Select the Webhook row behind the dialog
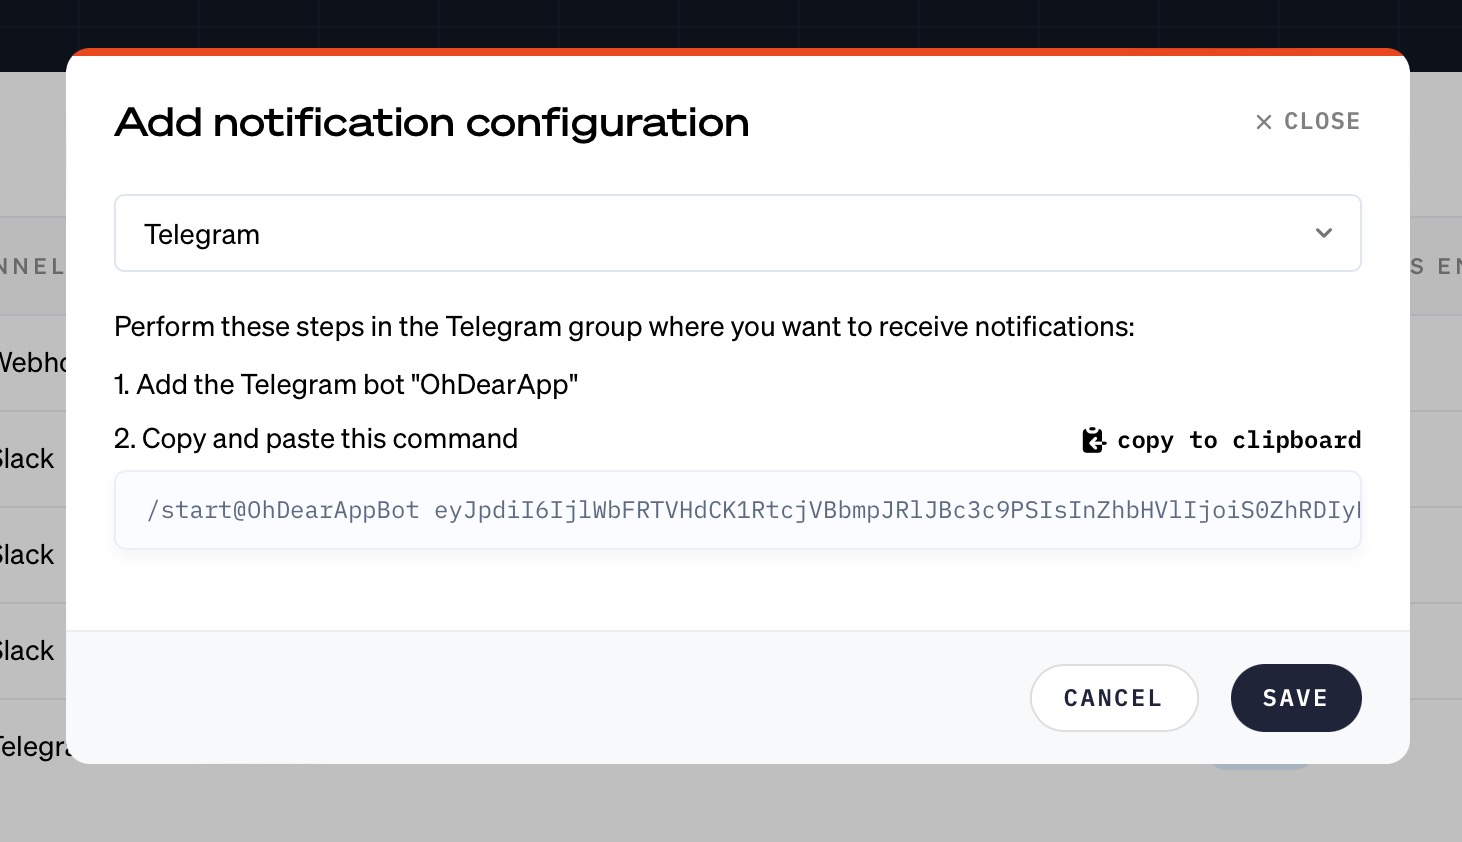Image resolution: width=1462 pixels, height=842 pixels. [32, 362]
